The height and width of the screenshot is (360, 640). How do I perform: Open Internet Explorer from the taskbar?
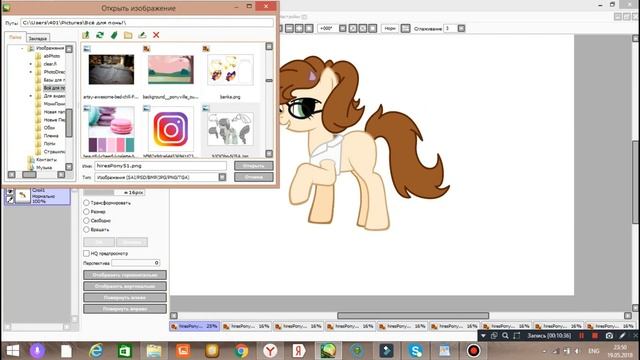[x=96, y=351]
